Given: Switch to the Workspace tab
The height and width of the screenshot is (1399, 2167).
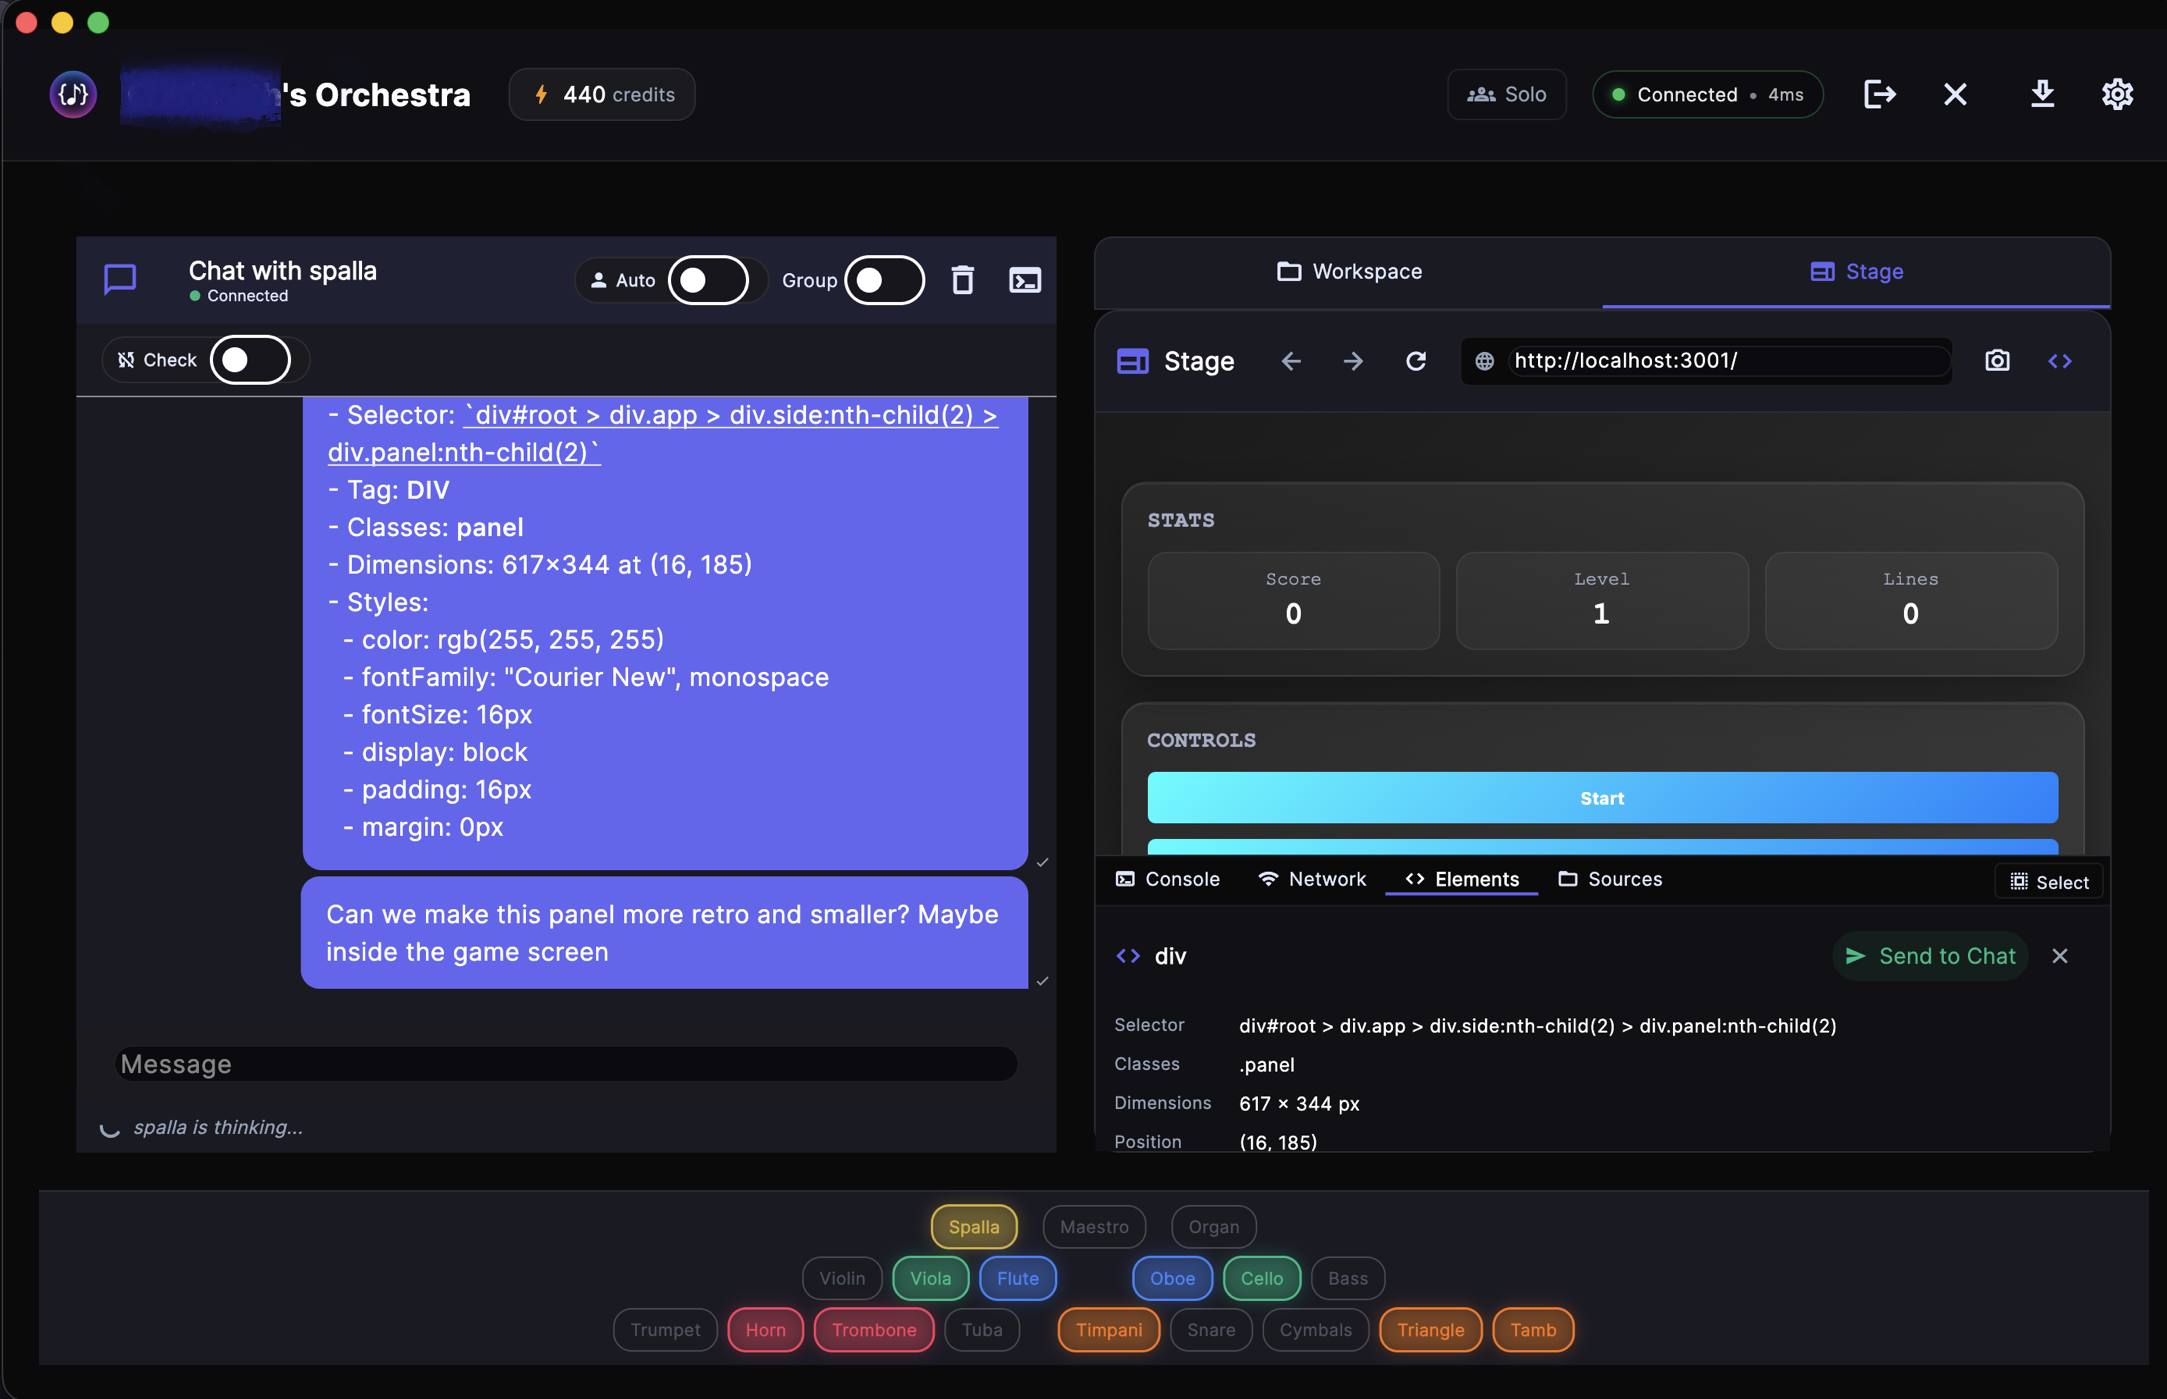Looking at the screenshot, I should [1350, 271].
